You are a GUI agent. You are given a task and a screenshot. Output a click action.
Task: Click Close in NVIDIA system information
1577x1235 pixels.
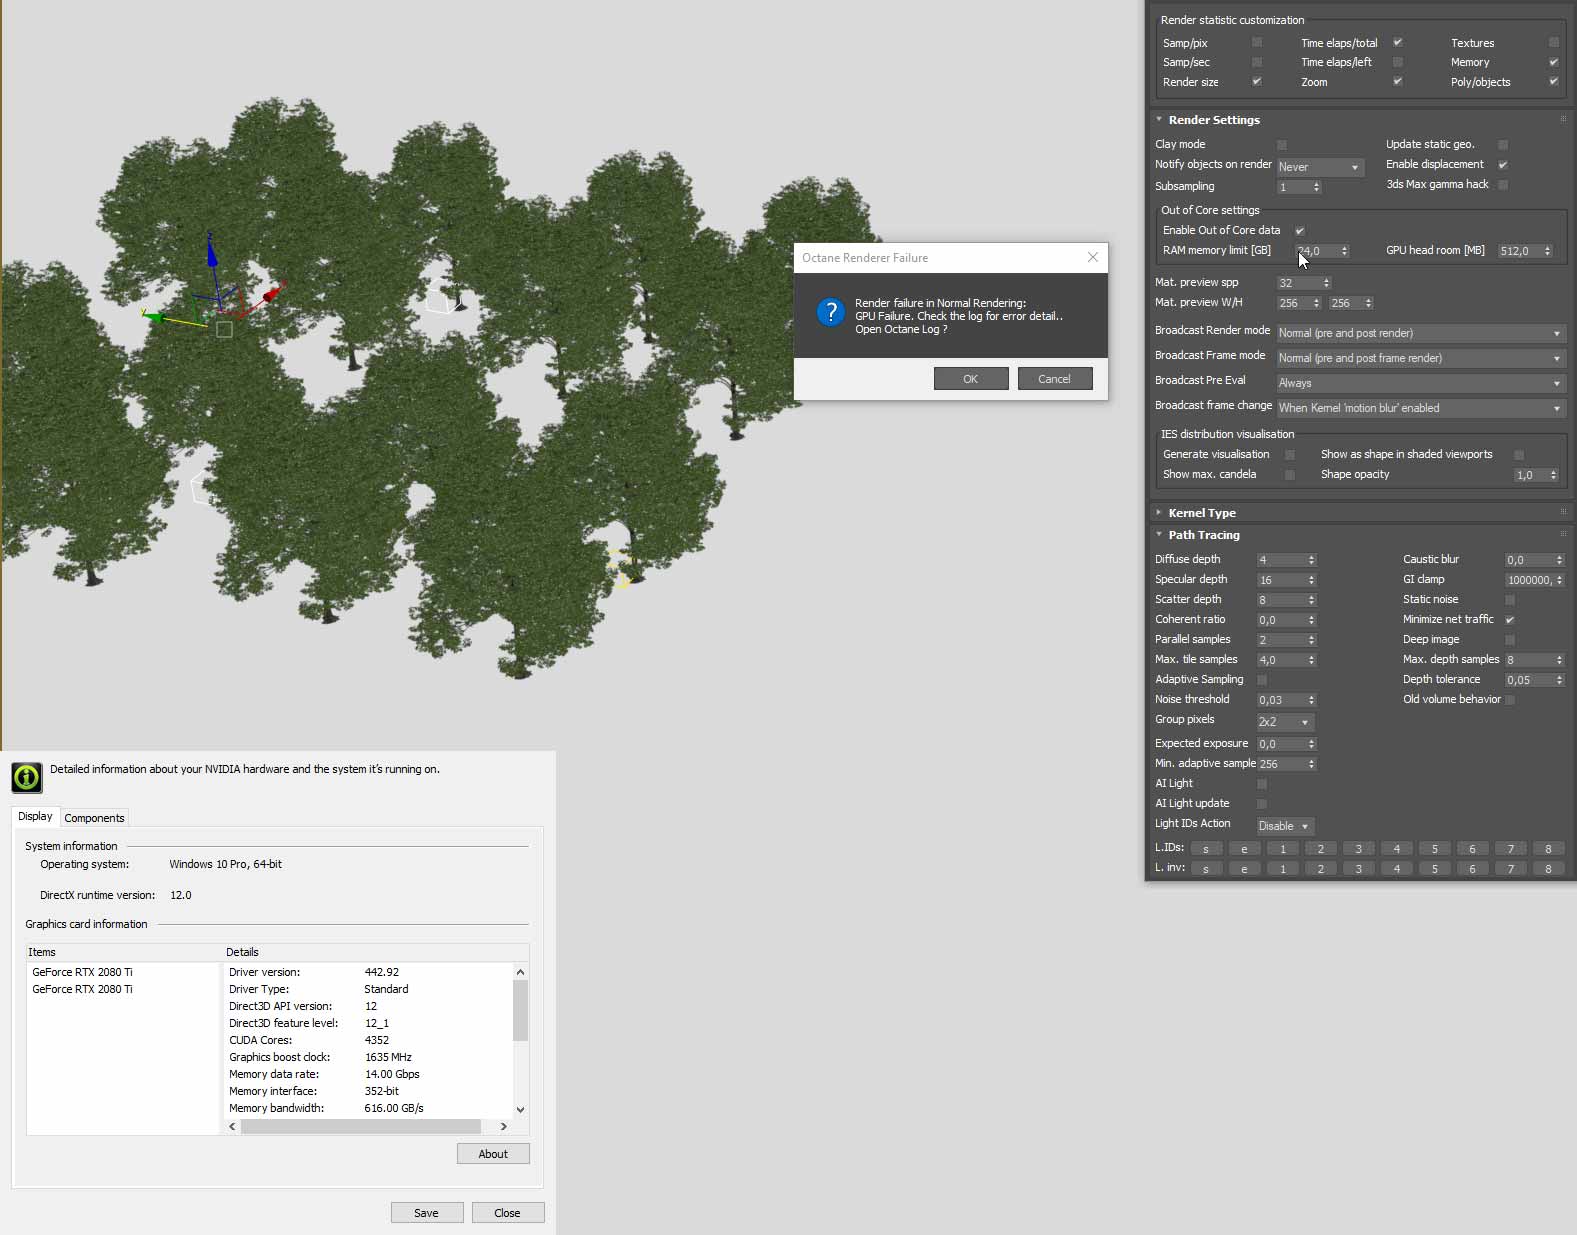coord(508,1213)
